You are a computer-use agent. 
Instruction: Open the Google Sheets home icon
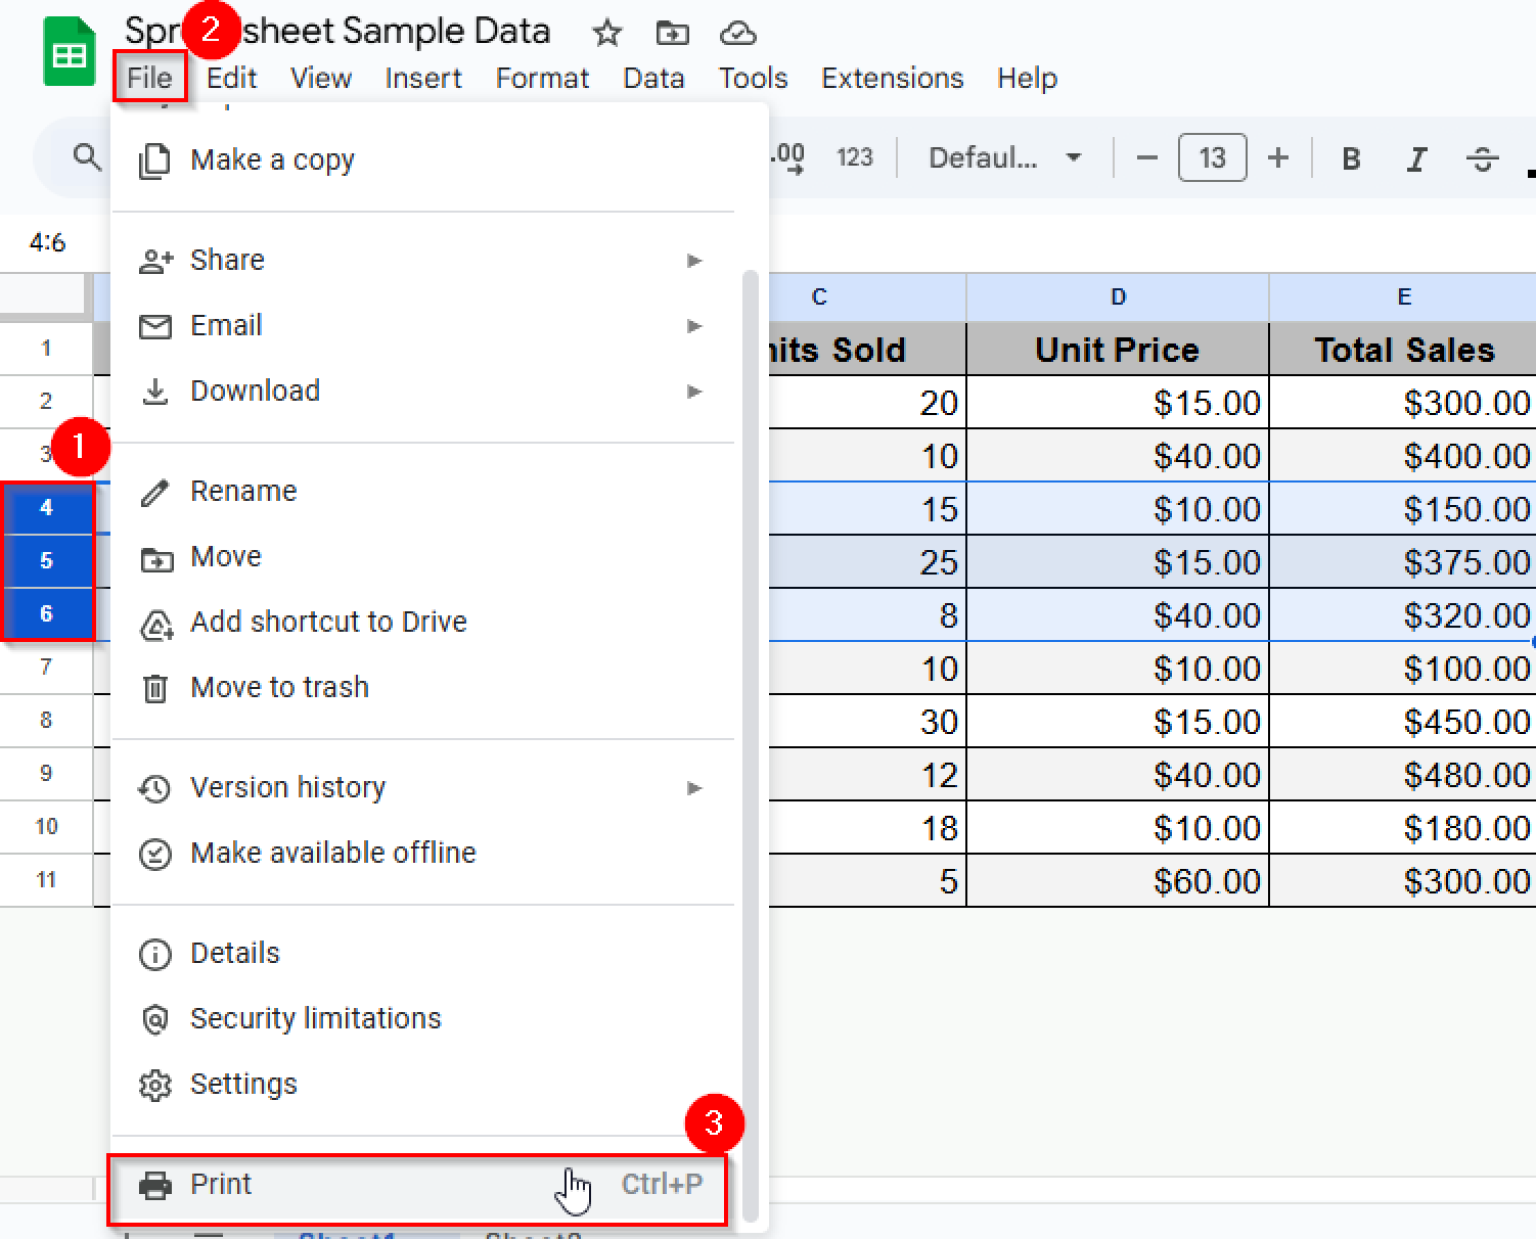click(x=68, y=54)
